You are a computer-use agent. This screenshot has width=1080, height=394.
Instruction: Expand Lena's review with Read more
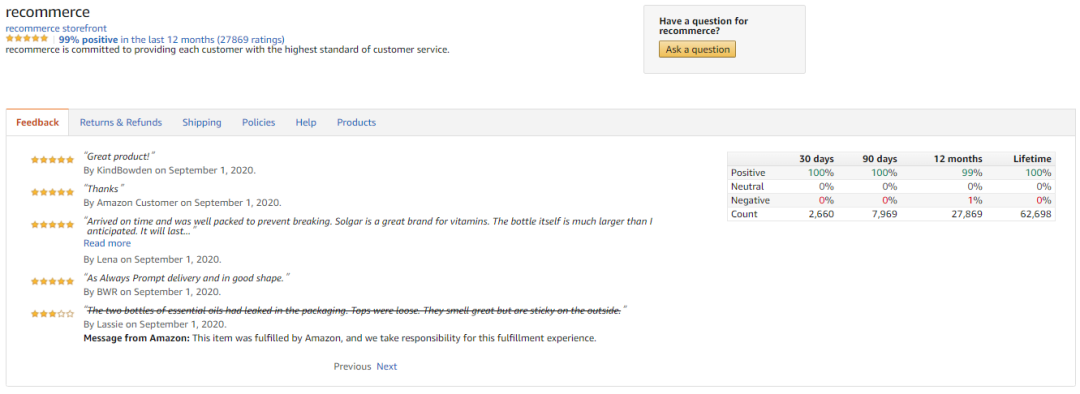[x=107, y=243]
